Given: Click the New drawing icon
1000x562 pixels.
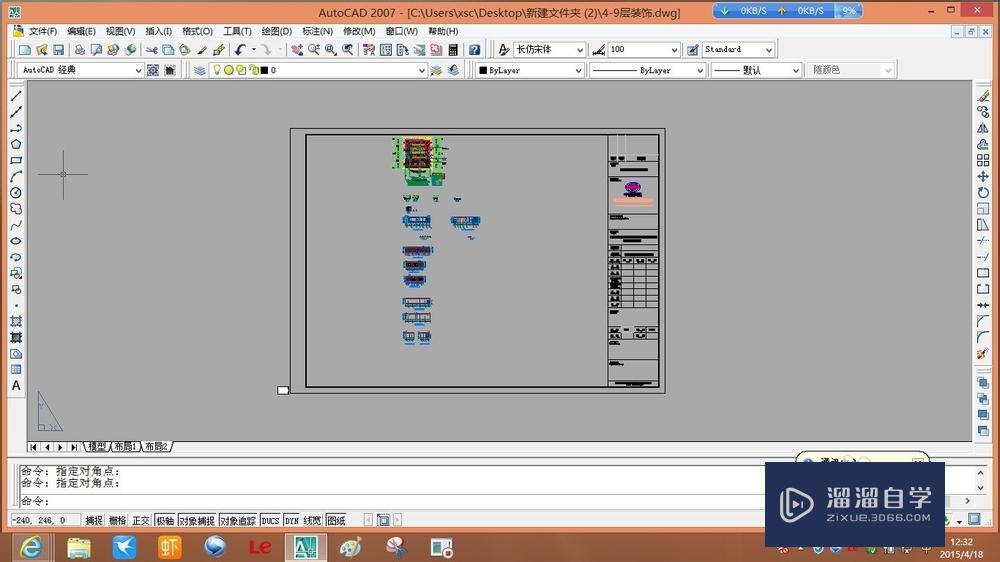Looking at the screenshot, I should coord(24,50).
